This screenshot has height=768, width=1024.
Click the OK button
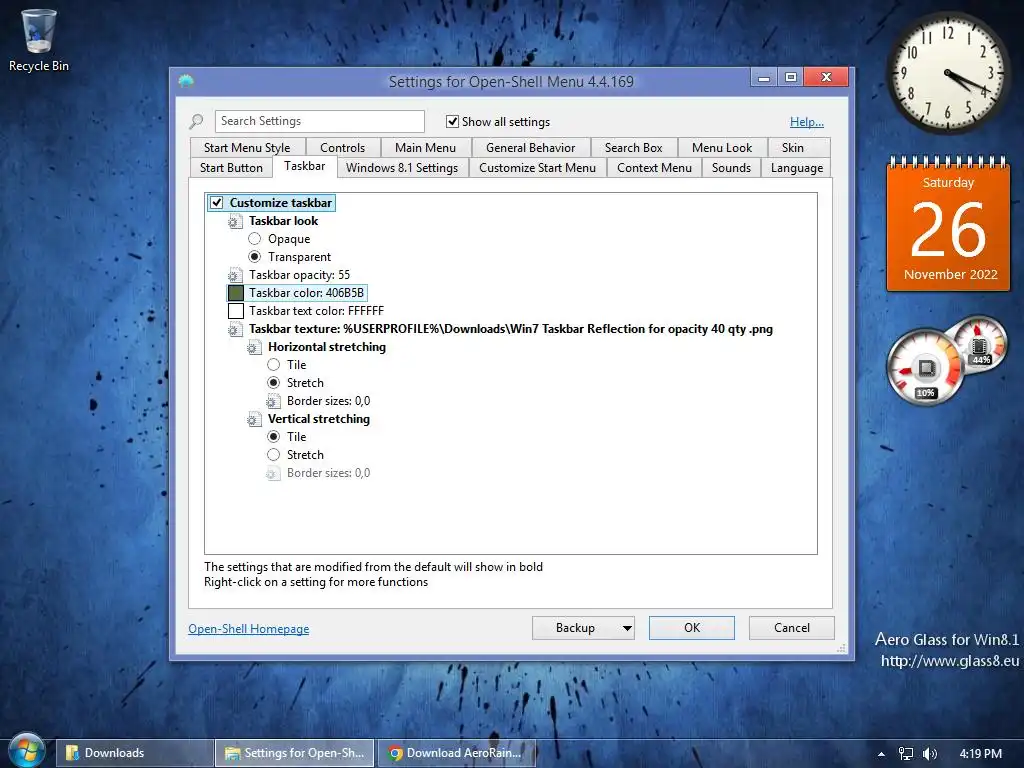pos(692,628)
